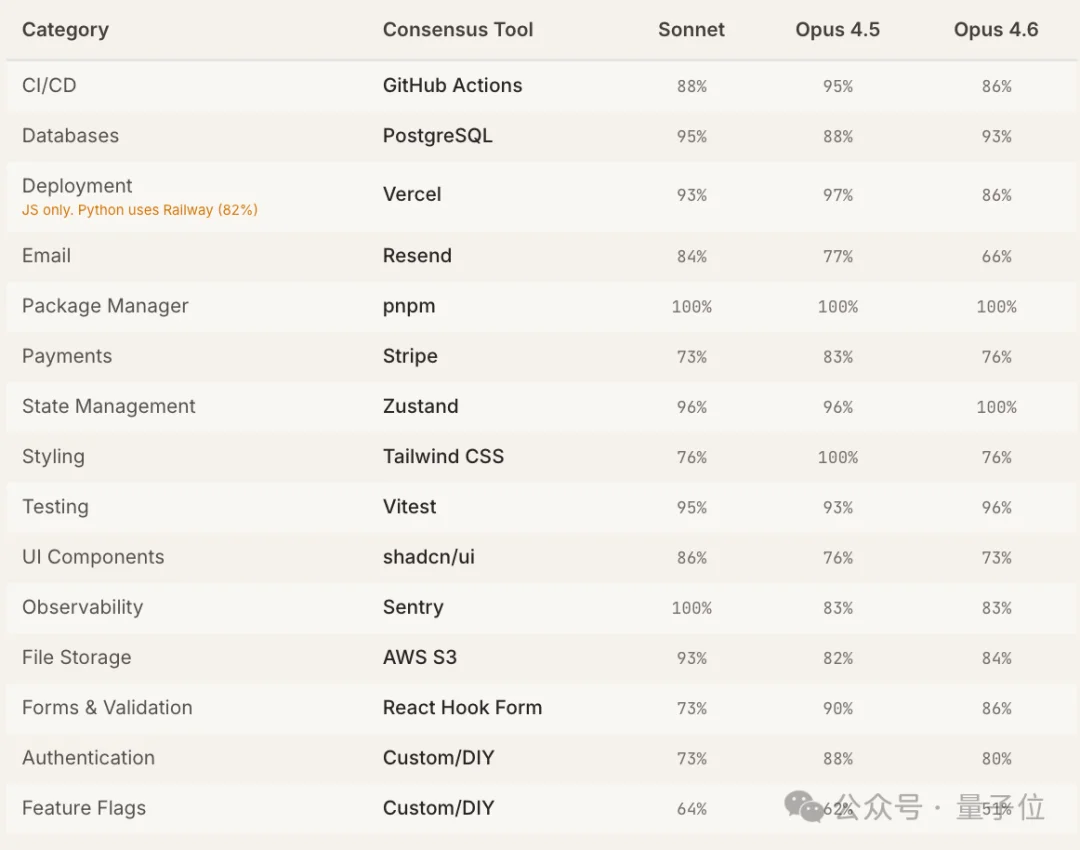Click the Zustand tool name
This screenshot has width=1080, height=850.
[x=420, y=407]
